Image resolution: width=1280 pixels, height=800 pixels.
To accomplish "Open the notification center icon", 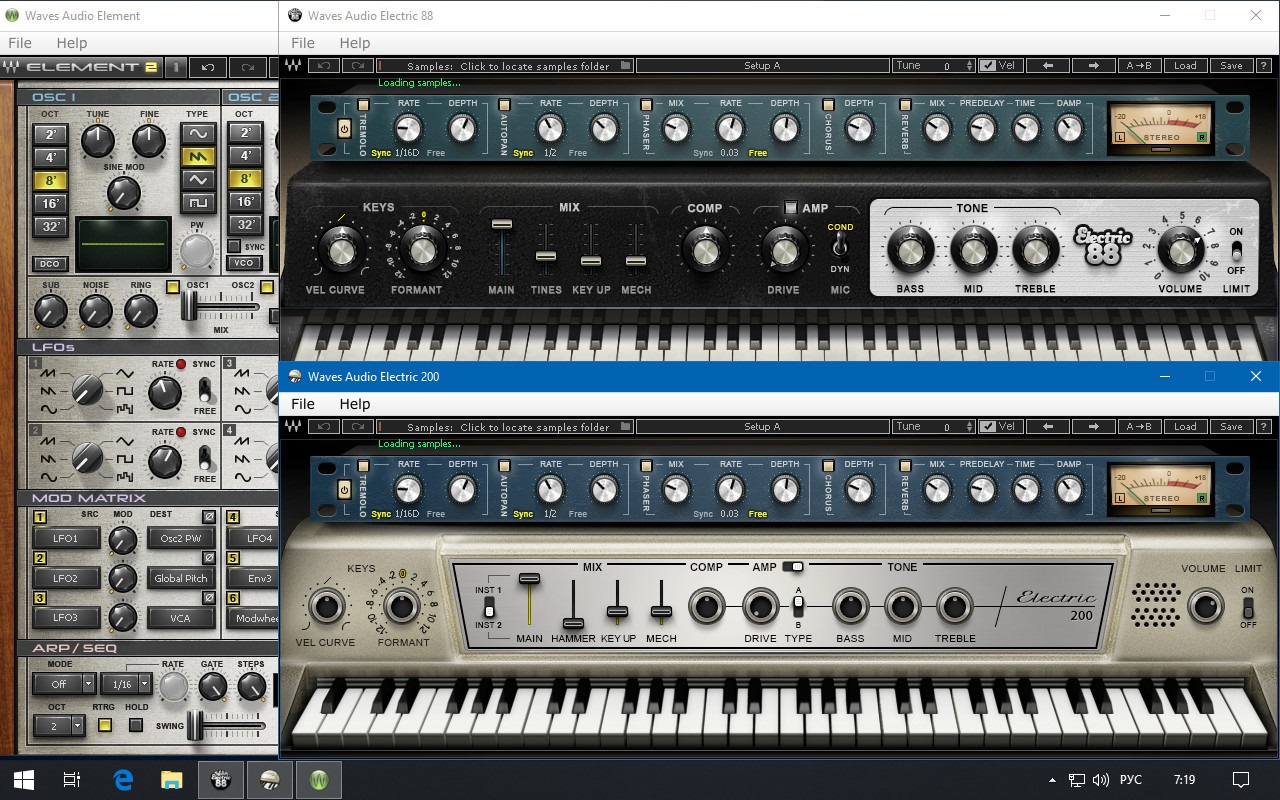I will pos(1241,779).
